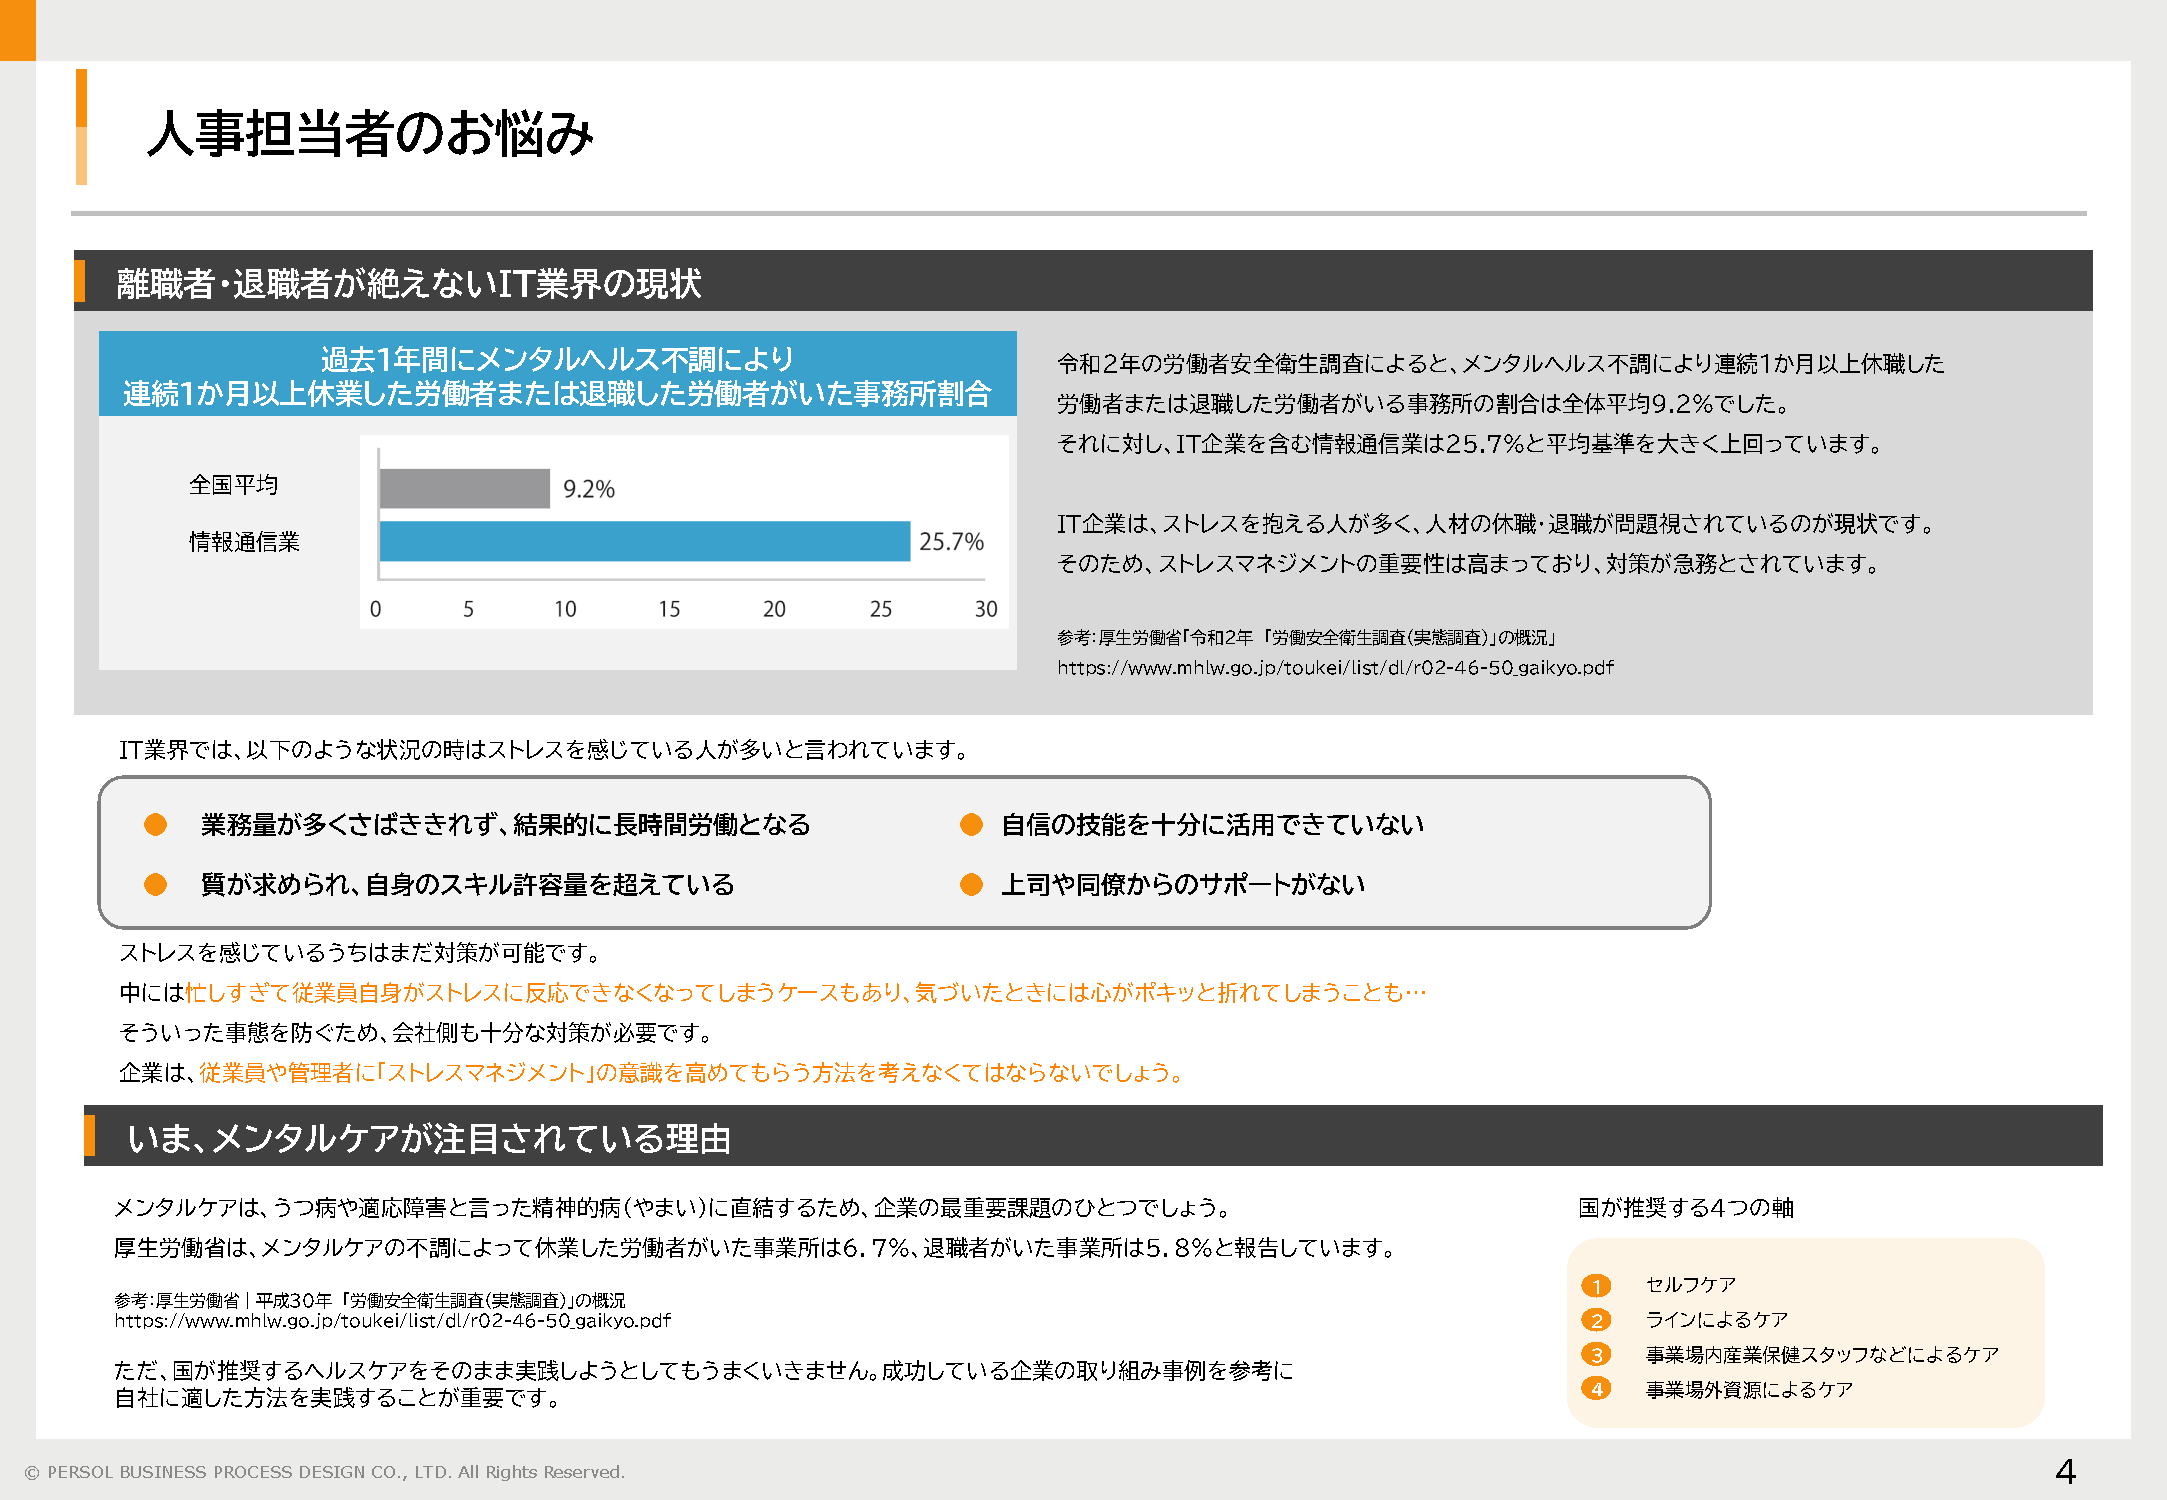
Task: Click the 事業場外資源によるケア list item
Action: tap(1749, 1389)
